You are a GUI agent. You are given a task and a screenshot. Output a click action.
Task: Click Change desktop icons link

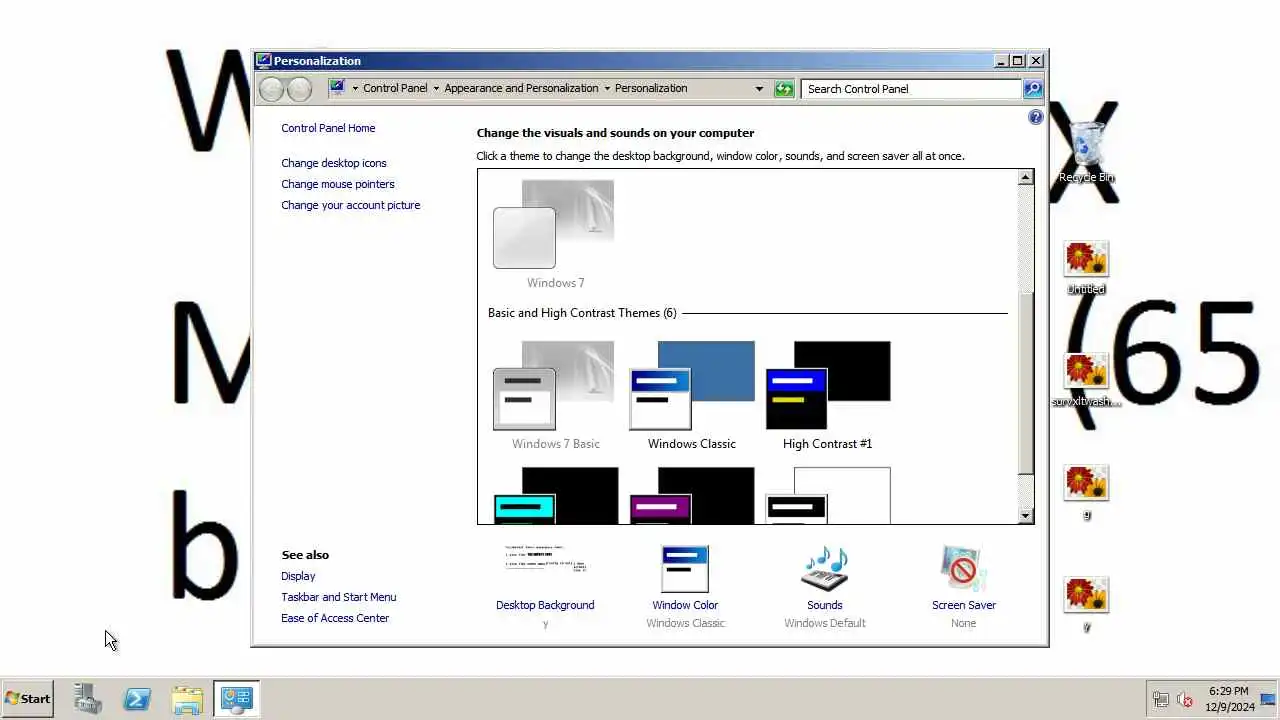(334, 163)
